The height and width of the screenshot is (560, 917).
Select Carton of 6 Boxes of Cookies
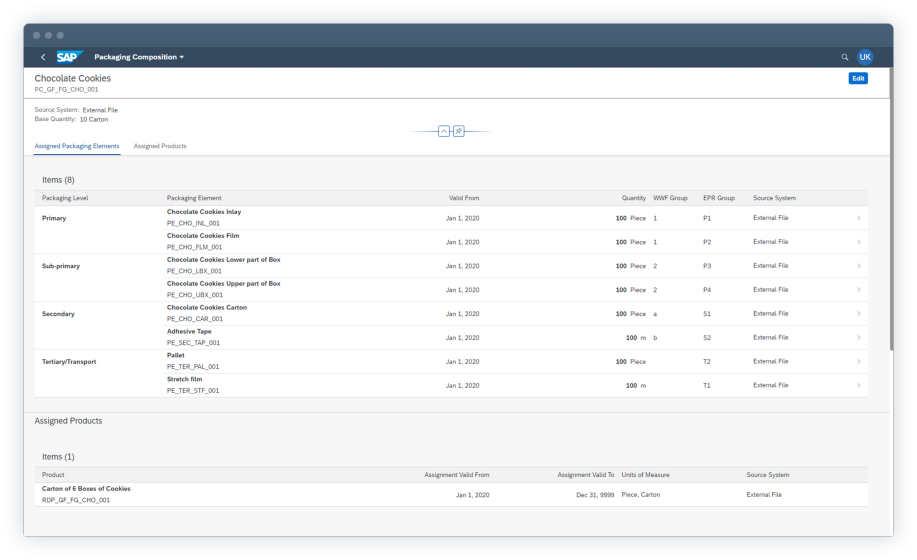[x=86, y=489]
